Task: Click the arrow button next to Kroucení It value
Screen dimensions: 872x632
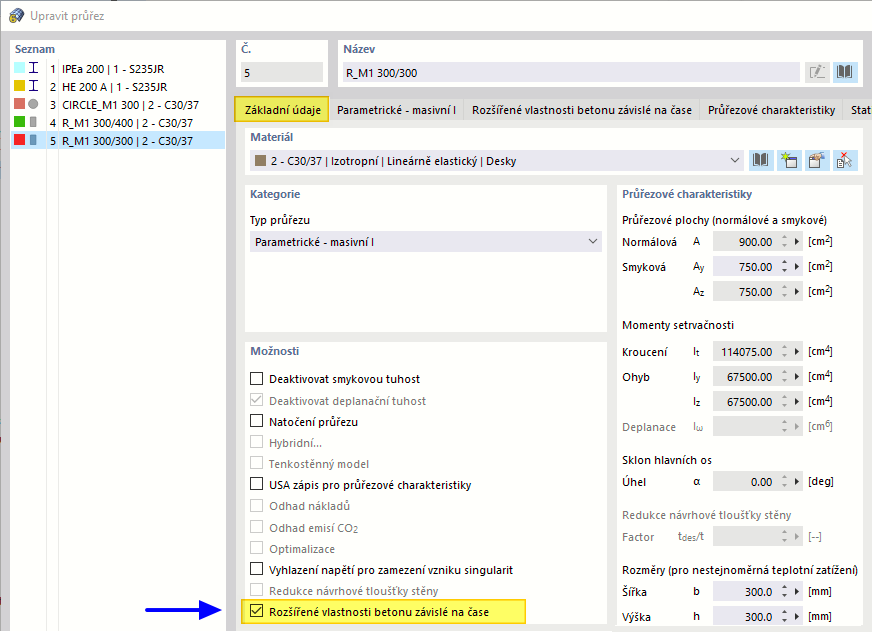Action: (797, 352)
